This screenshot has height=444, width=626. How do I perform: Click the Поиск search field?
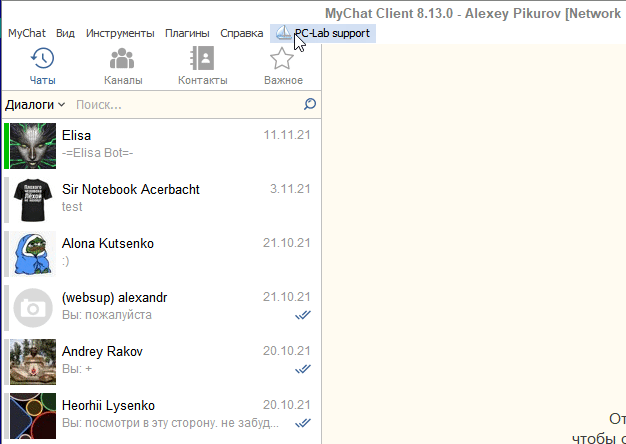click(x=188, y=105)
